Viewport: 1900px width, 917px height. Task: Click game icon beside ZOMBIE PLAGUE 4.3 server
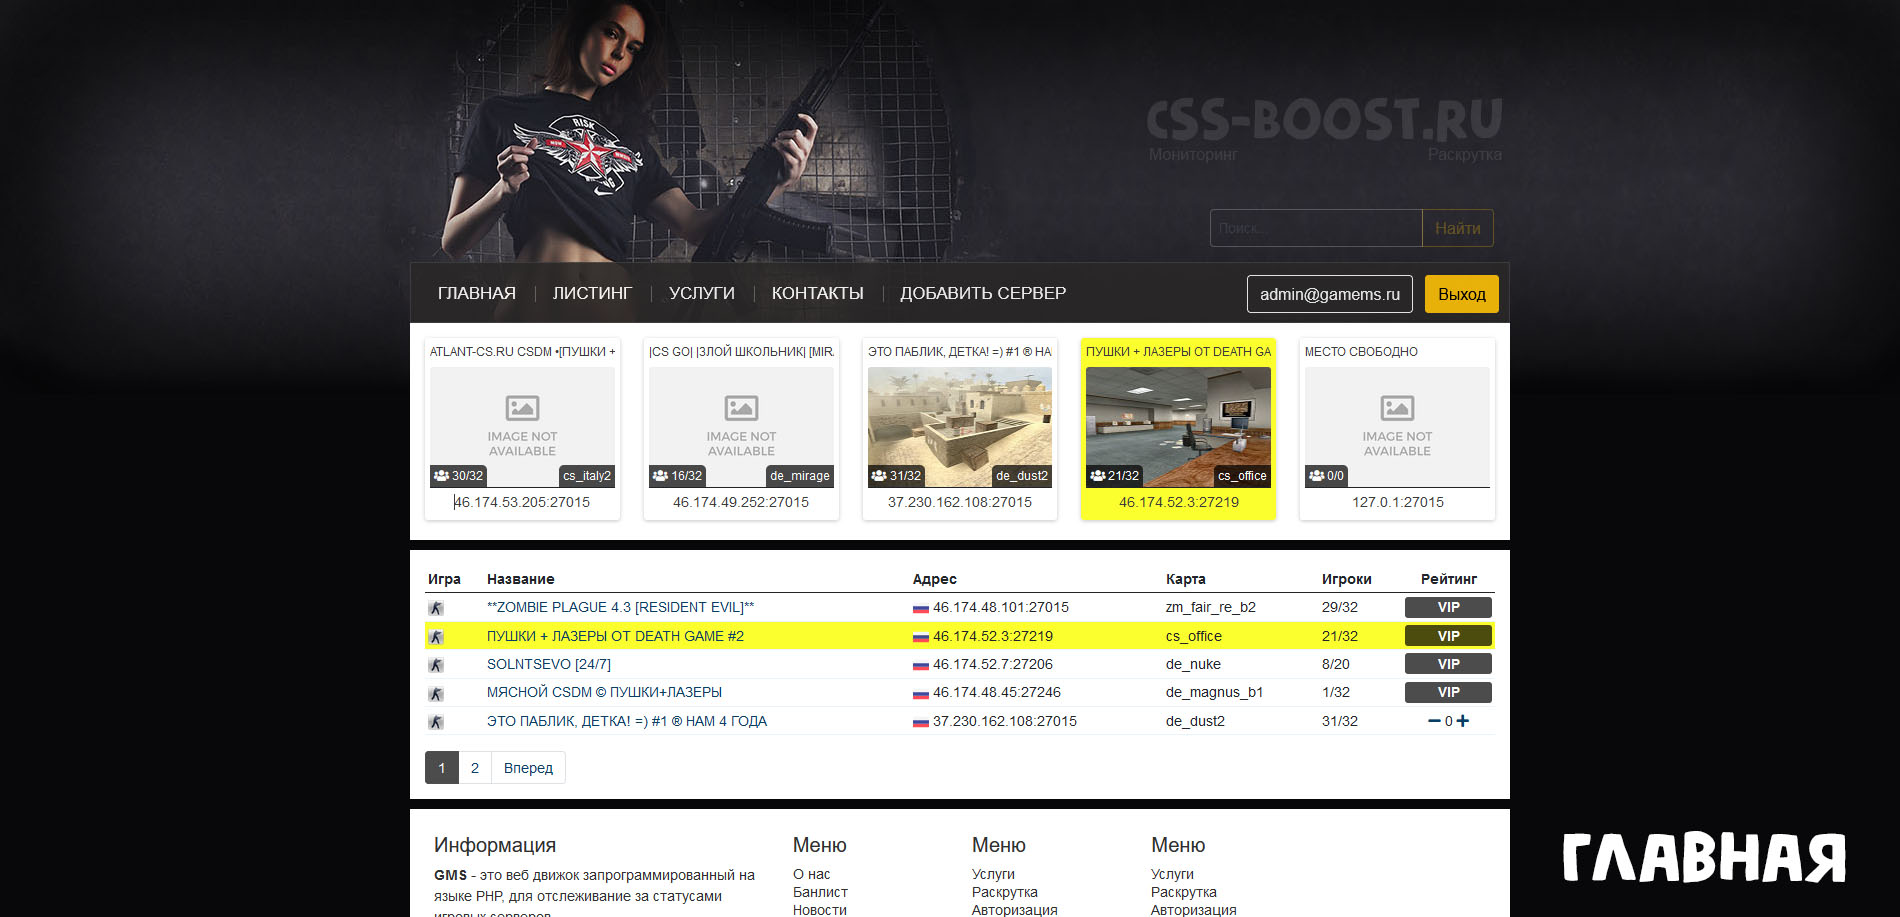coord(436,608)
